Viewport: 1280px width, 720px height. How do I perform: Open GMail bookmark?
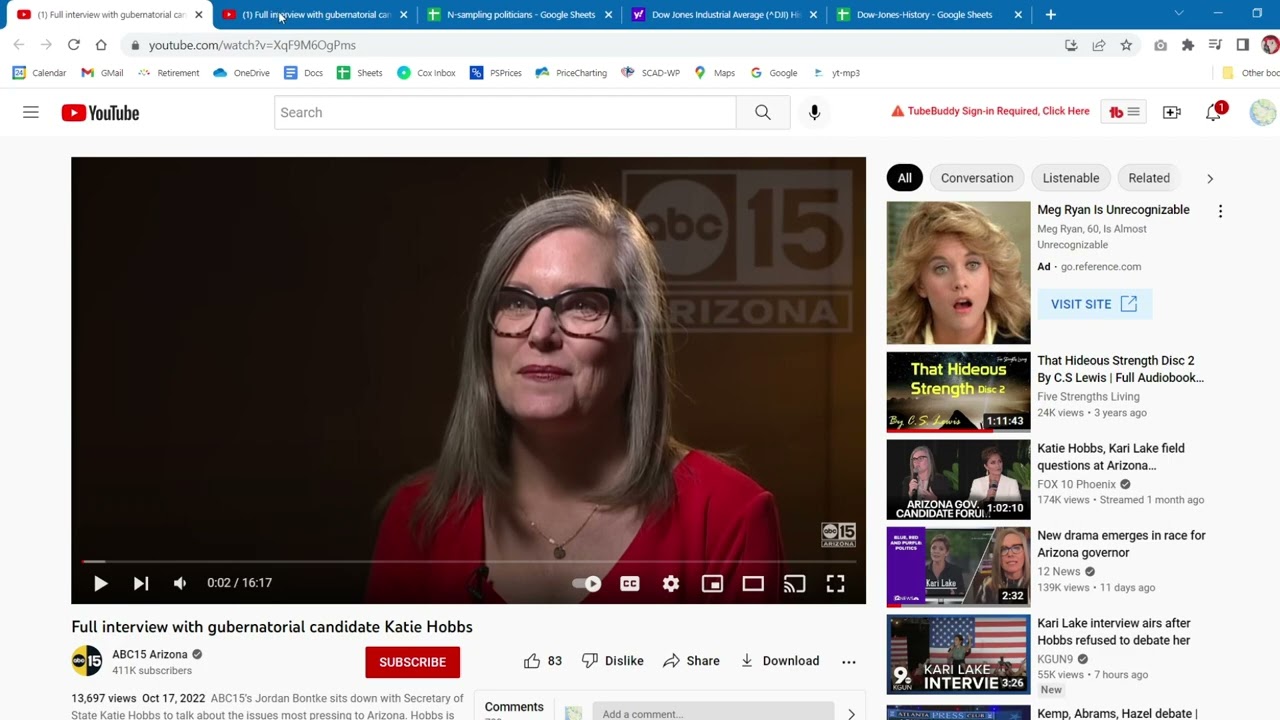pyautogui.click(x=102, y=73)
